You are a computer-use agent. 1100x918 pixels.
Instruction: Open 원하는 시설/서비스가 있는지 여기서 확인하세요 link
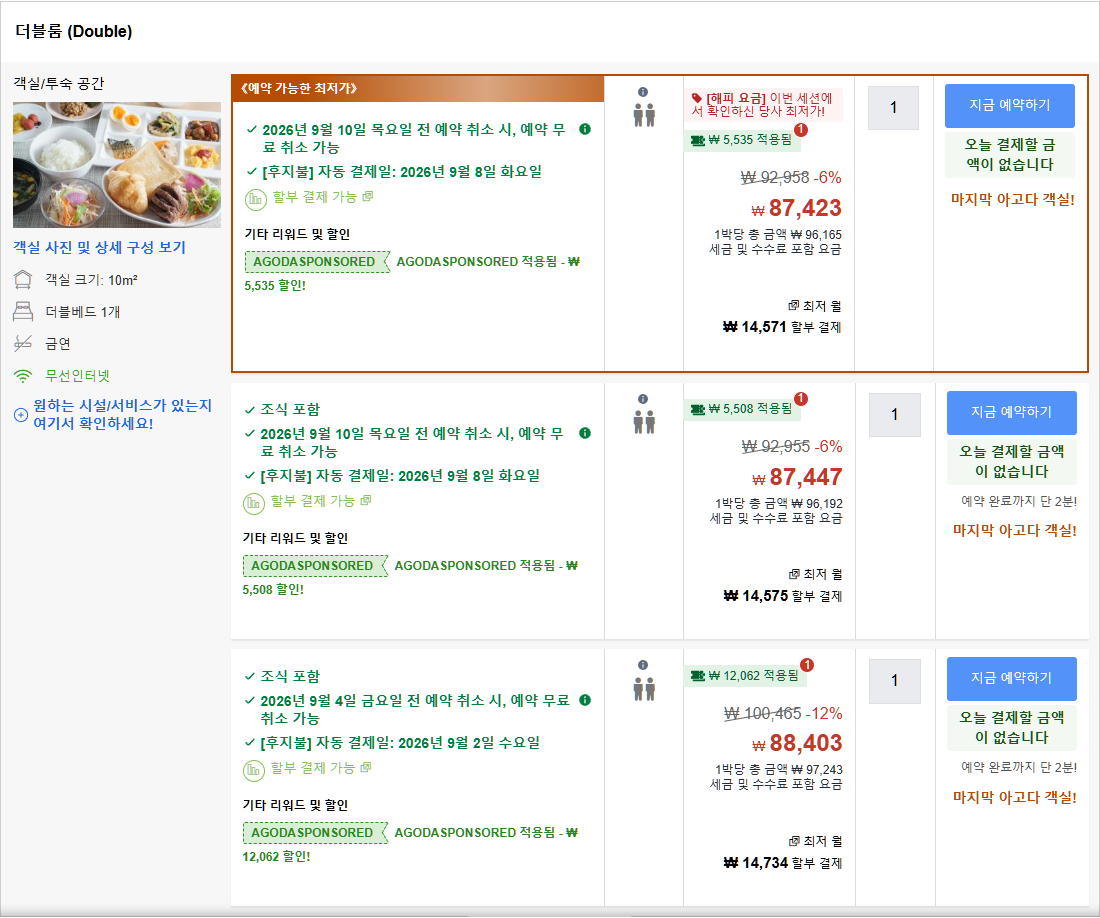point(123,414)
